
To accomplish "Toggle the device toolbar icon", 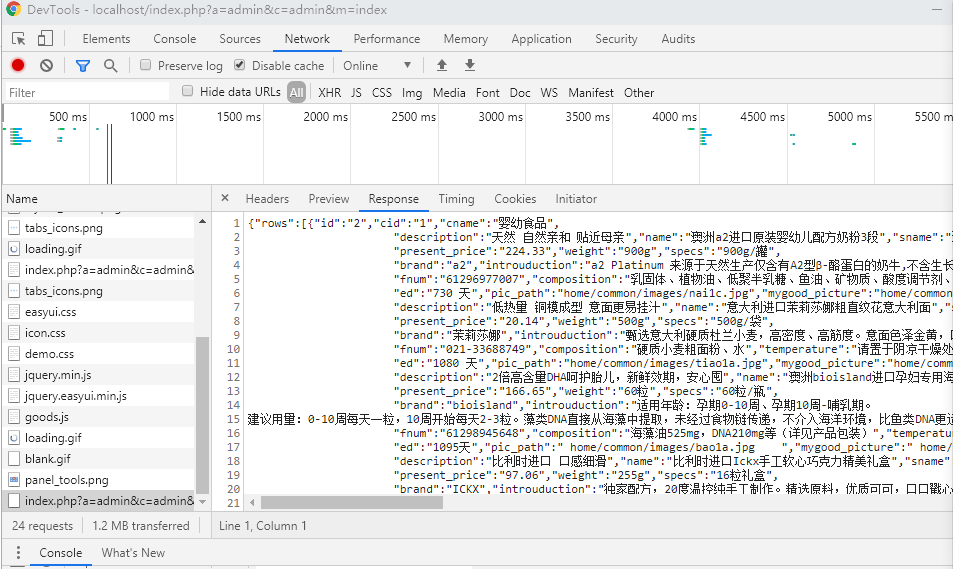I will click(x=46, y=39).
